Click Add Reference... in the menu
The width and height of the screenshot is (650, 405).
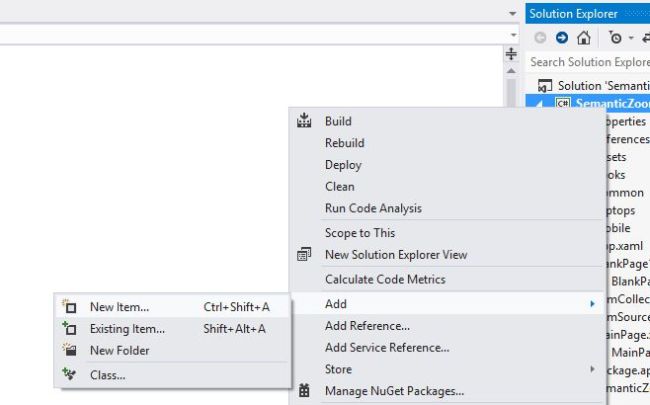(367, 326)
